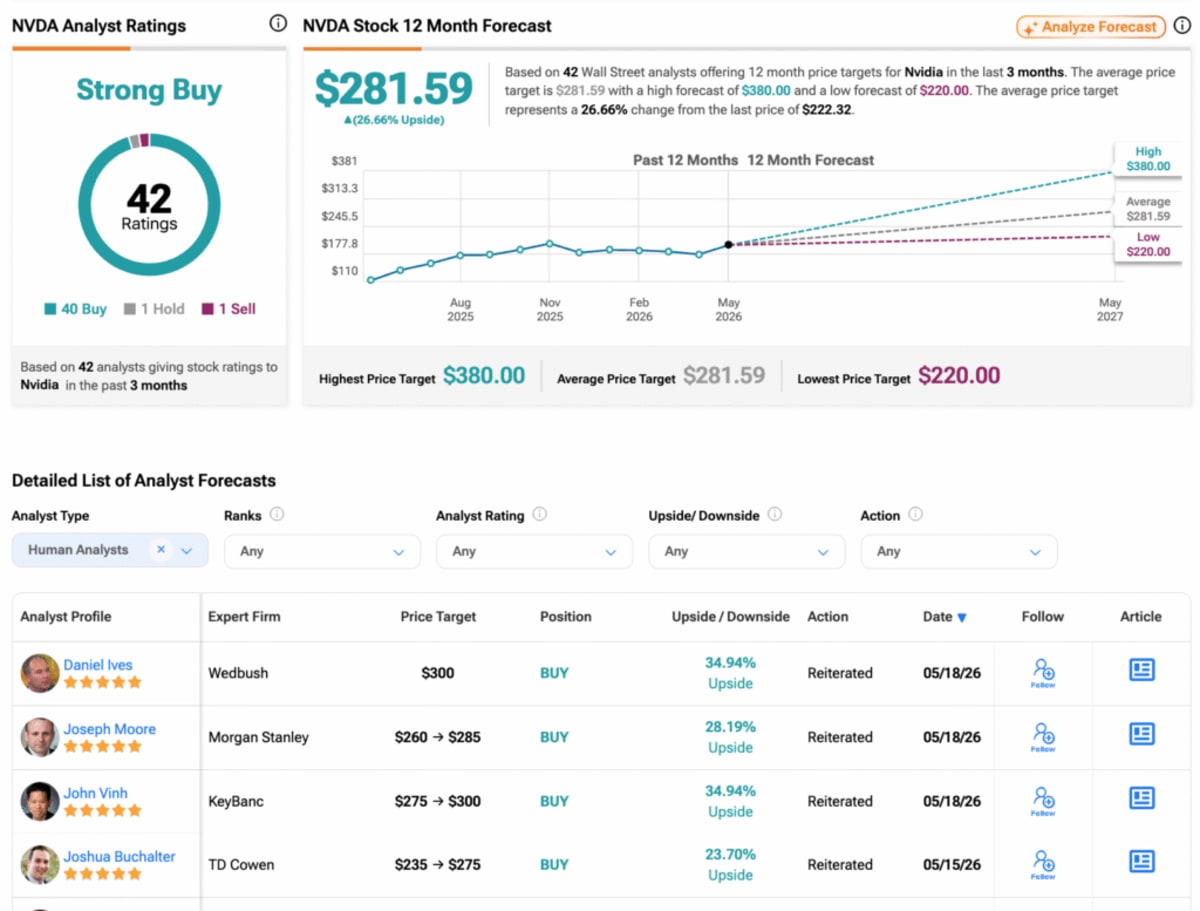This screenshot has width=1200, height=911.
Task: Click the $235 → $275 price target
Action: click(x=438, y=865)
